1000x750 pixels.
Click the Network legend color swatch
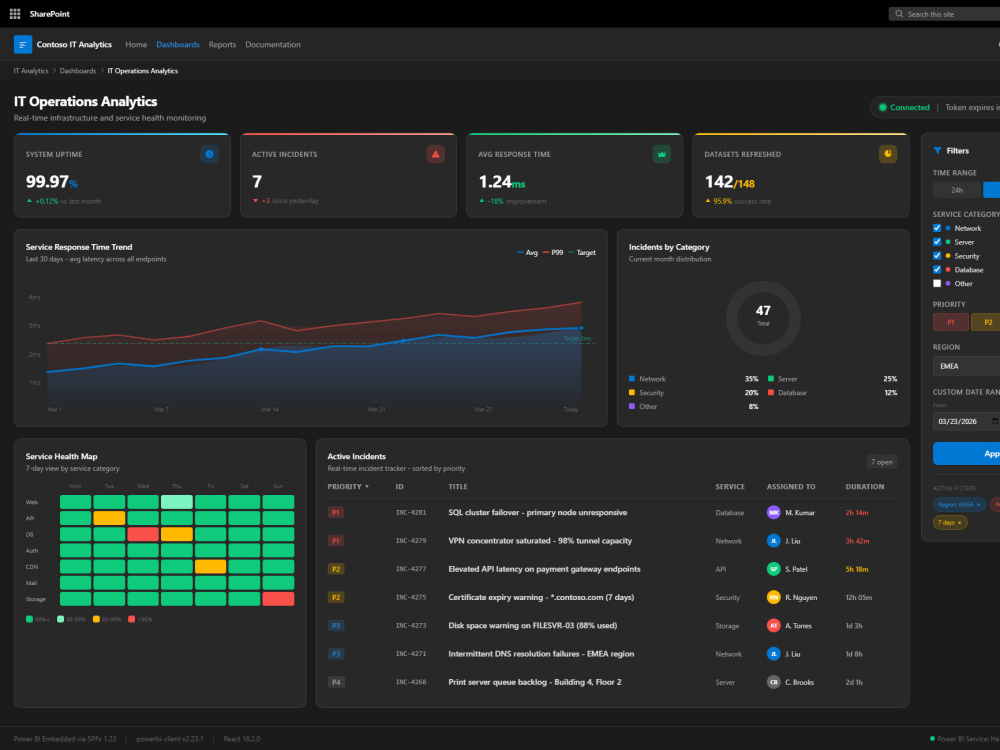(x=632, y=379)
